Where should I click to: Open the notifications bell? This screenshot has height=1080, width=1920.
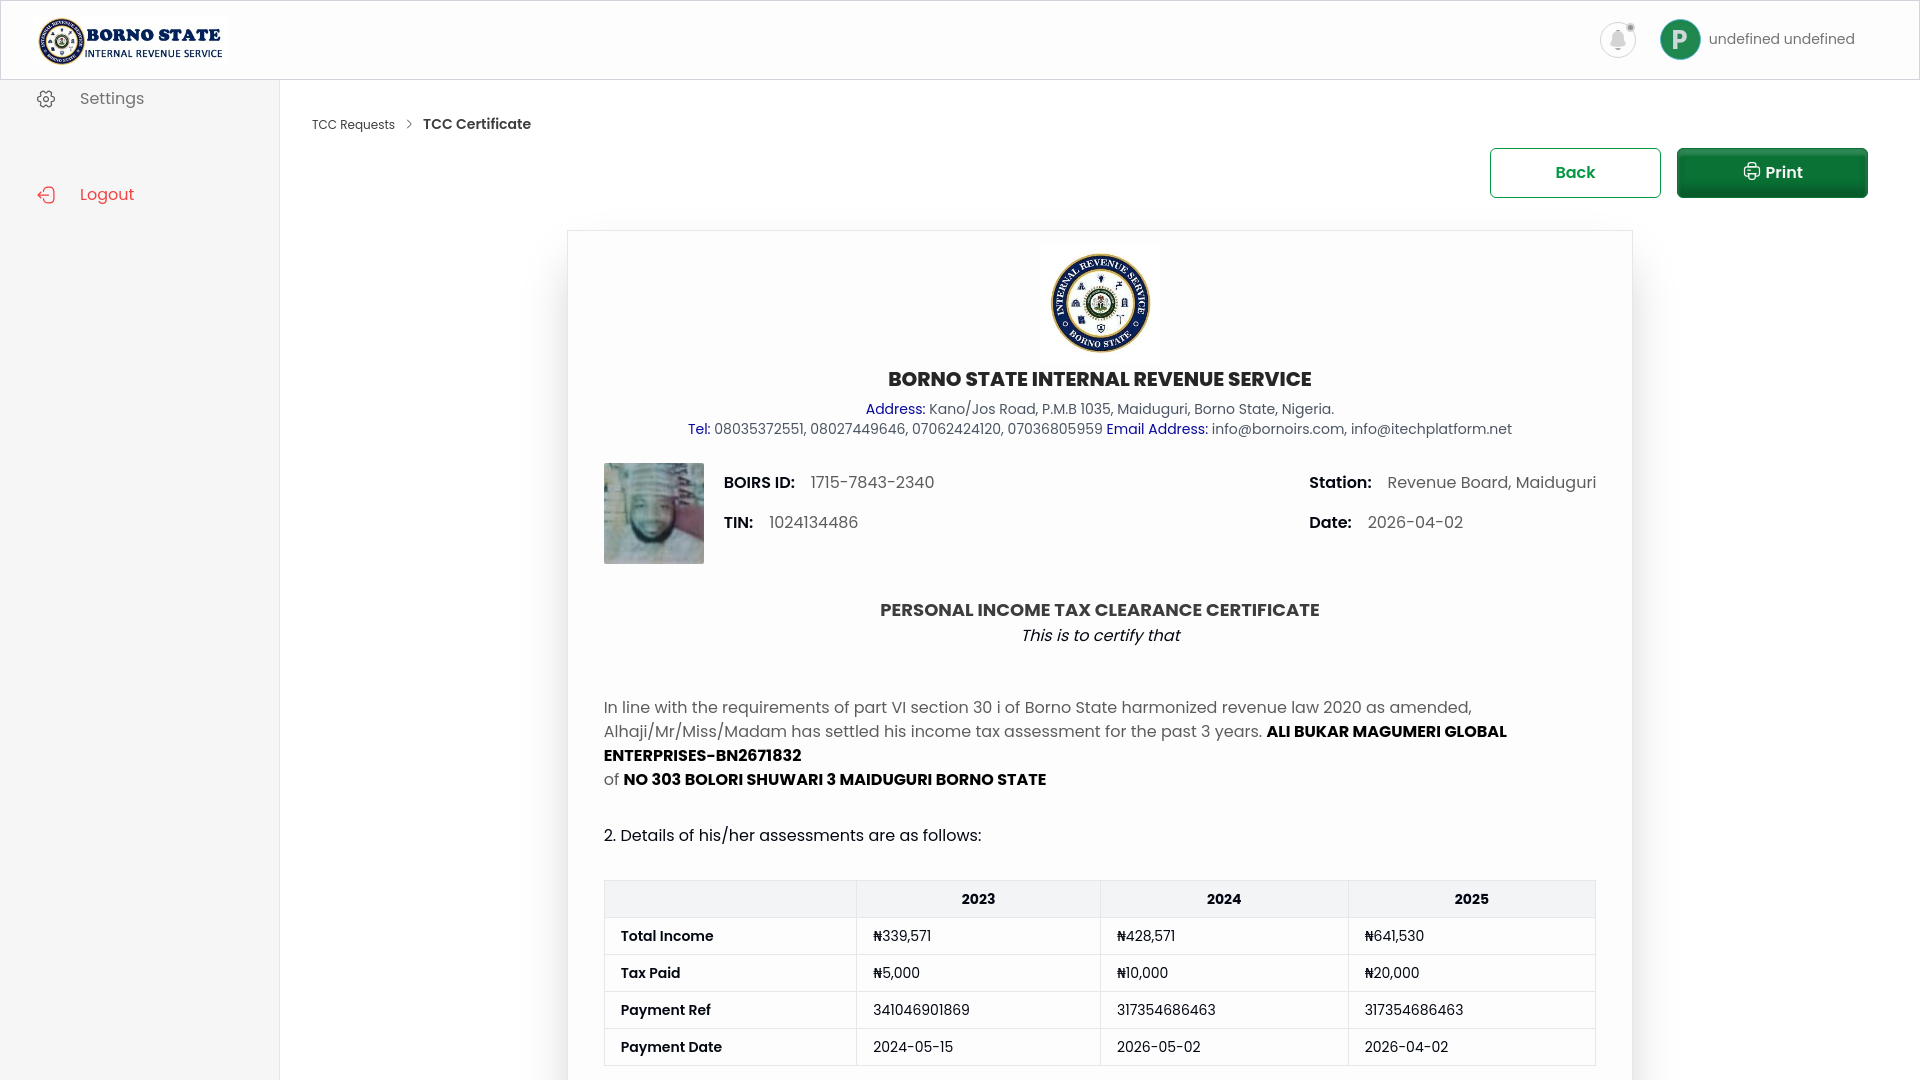pyautogui.click(x=1617, y=40)
